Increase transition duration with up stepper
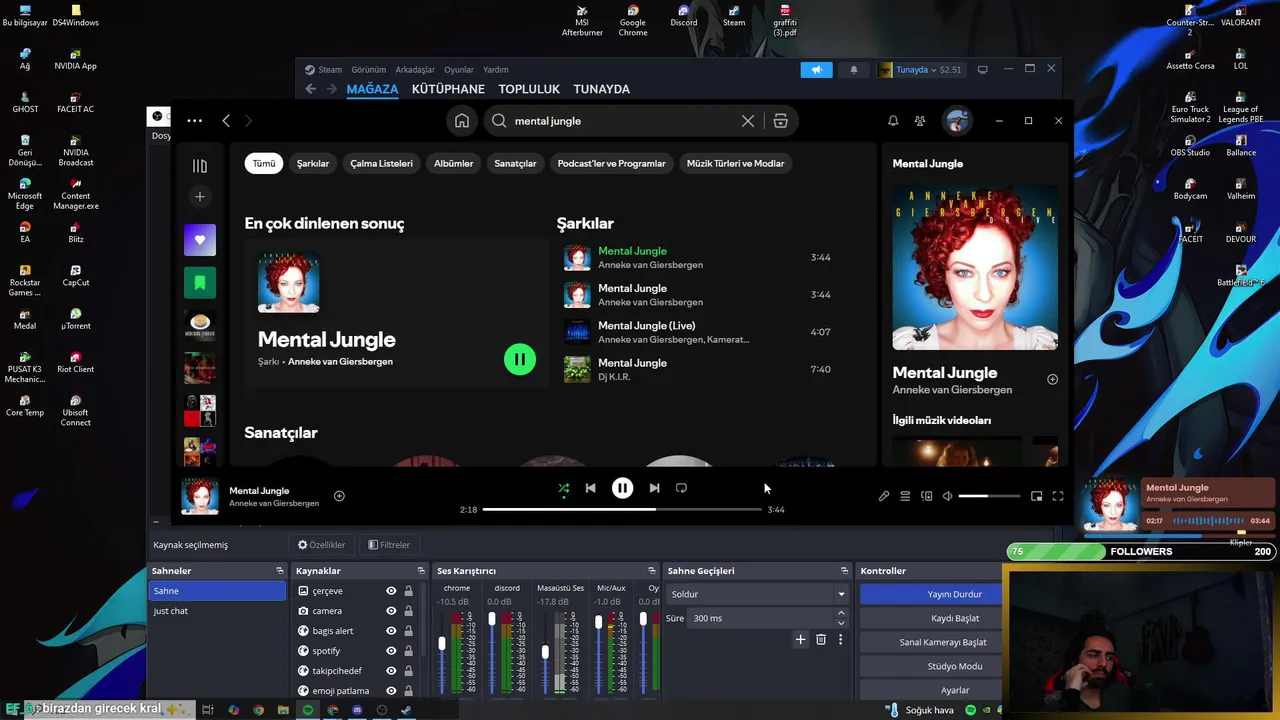 (841, 613)
